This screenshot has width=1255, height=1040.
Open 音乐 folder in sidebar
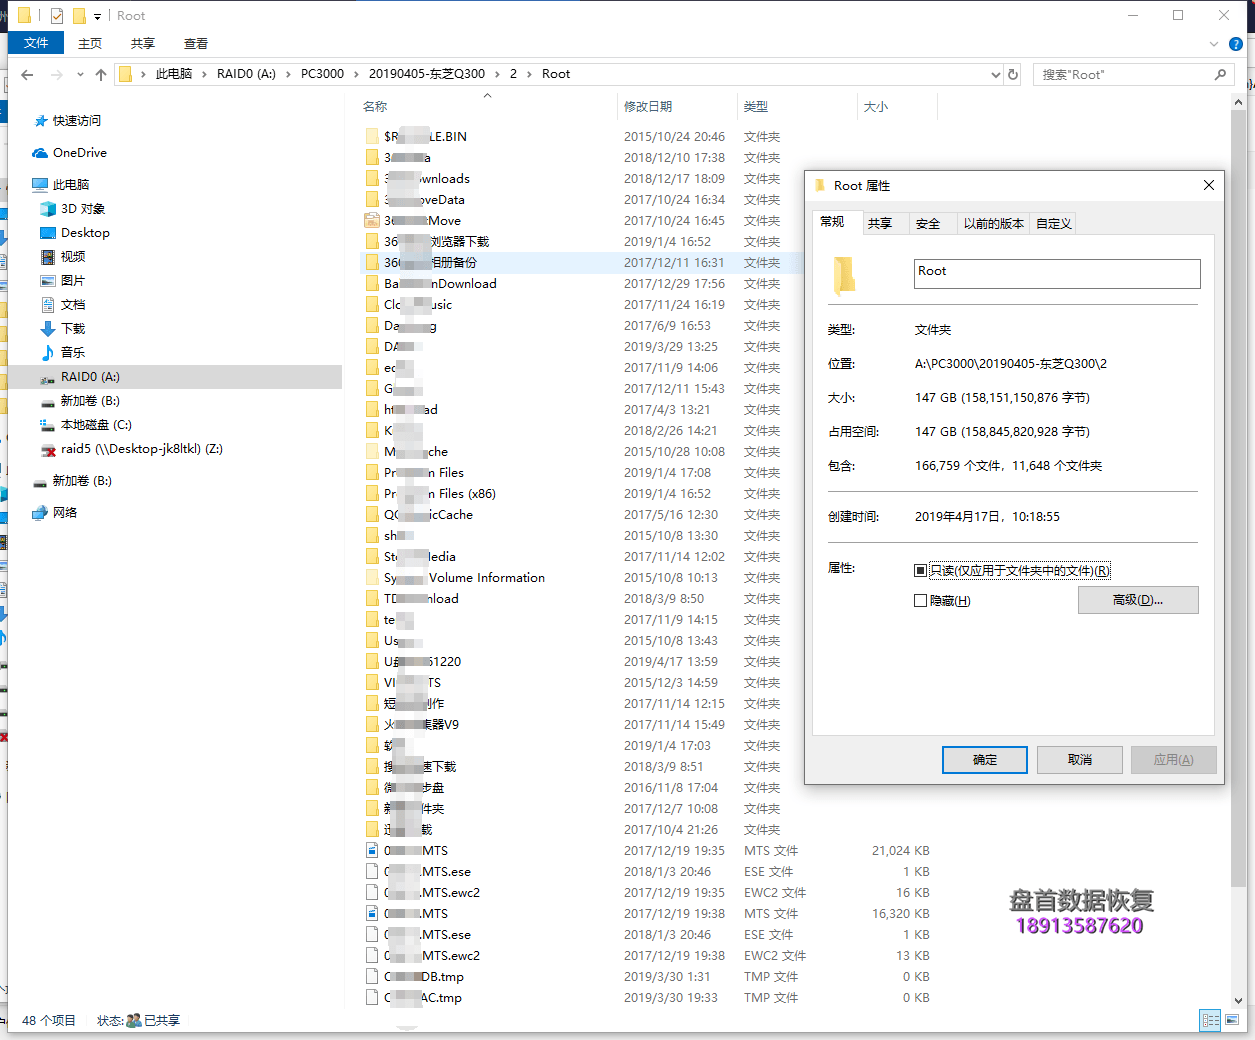click(62, 353)
